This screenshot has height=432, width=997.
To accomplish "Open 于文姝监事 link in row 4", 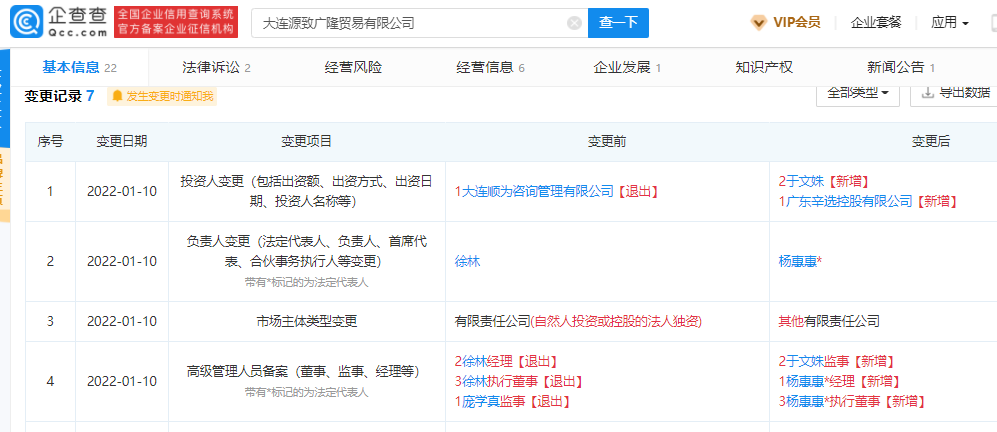I will pos(819,362).
